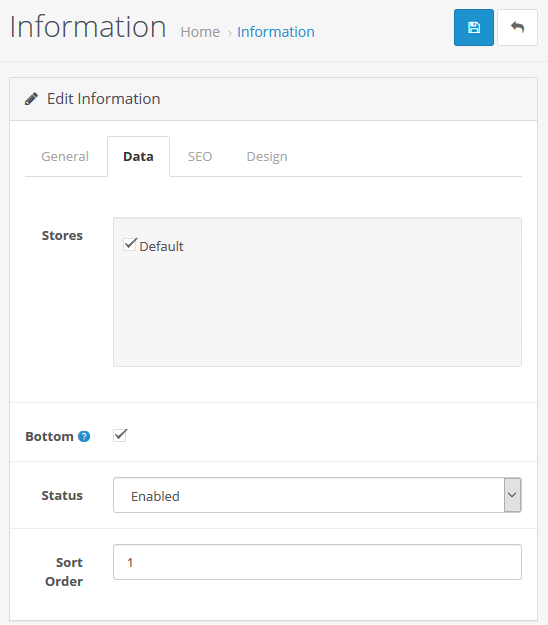This screenshot has height=625, width=548.
Task: Click the Bottom help question-mark icon
Action: coord(84,436)
